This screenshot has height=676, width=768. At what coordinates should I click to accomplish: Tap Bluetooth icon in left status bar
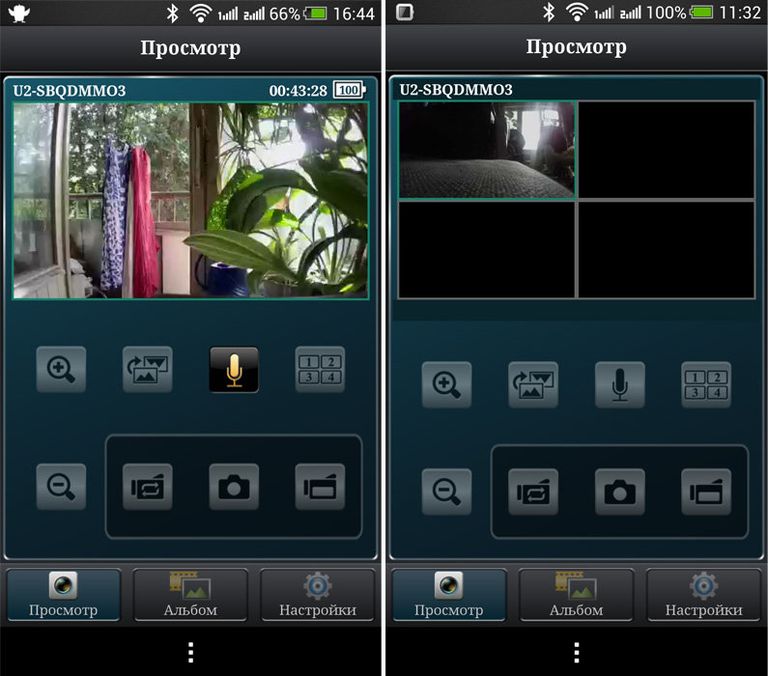coord(172,13)
